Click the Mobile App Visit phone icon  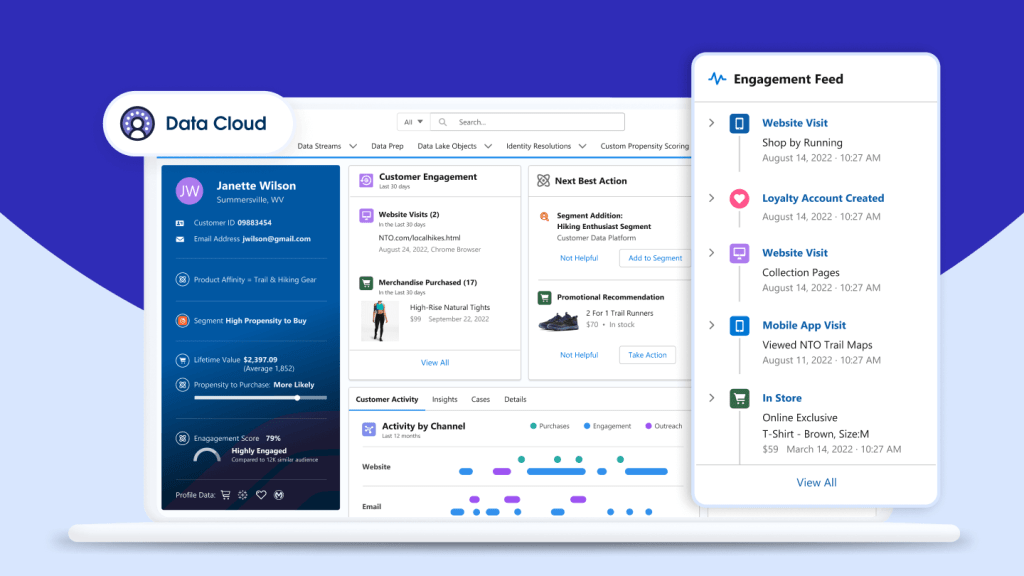pos(739,325)
